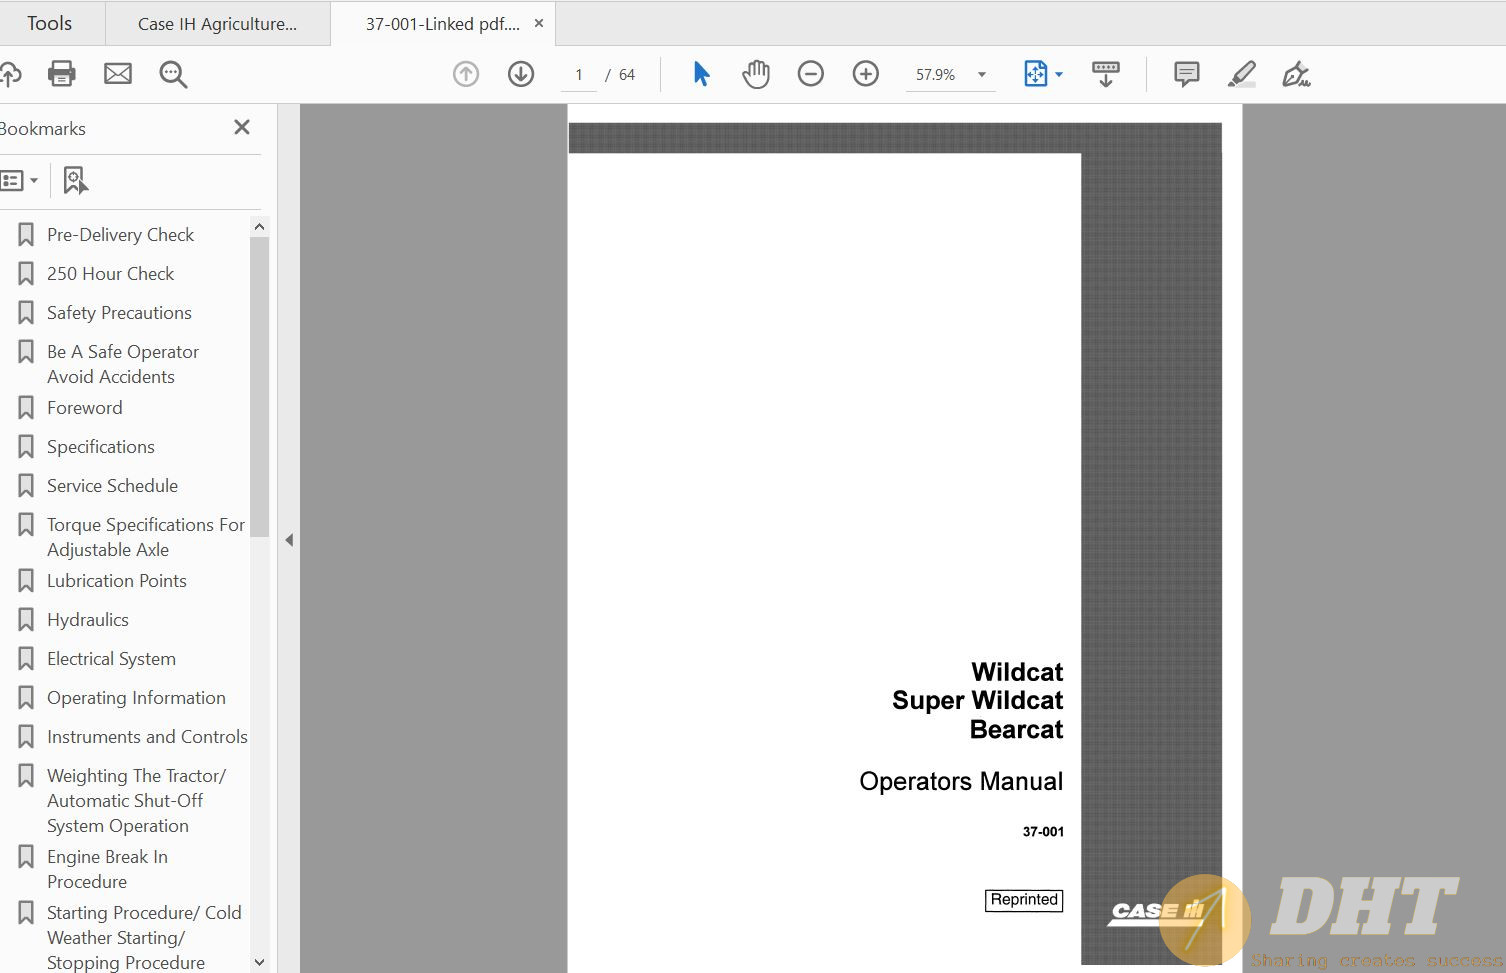Open the Specifications bookmark
Screen dimensions: 1506x973
100,447
